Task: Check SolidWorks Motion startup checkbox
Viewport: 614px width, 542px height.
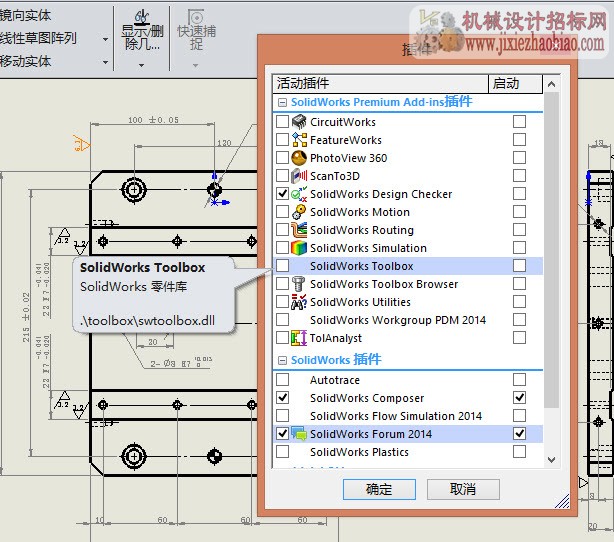Action: point(519,212)
